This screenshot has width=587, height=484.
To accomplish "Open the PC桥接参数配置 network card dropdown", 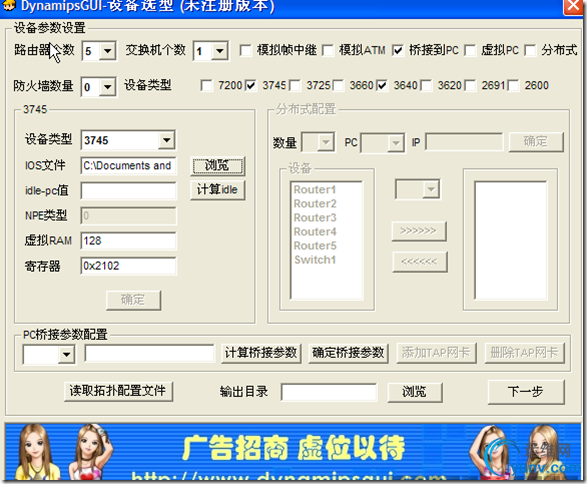I will 66,354.
